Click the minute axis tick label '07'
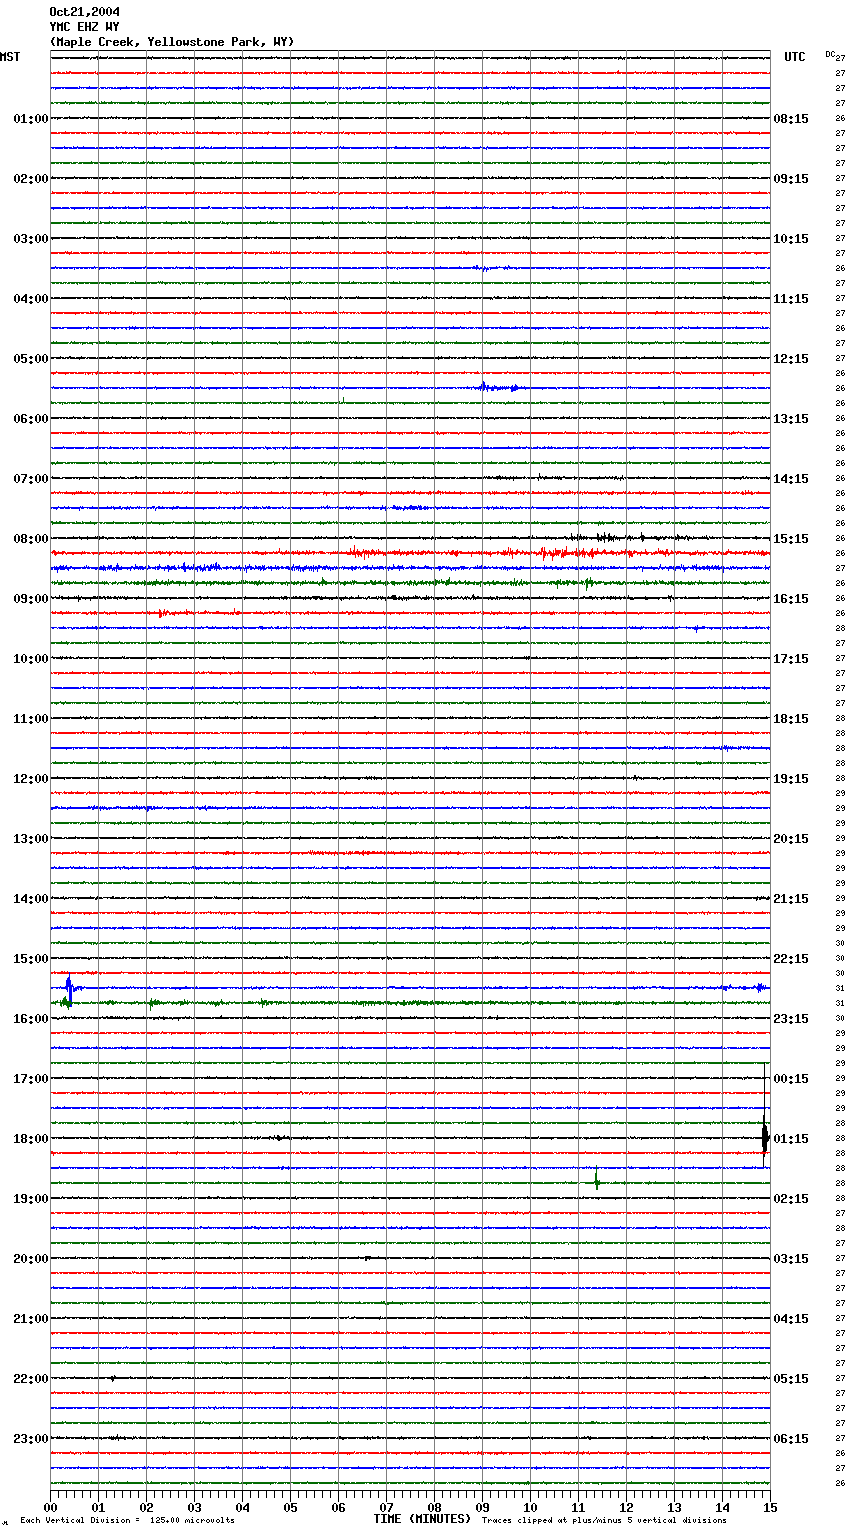The height and width of the screenshot is (1534, 850). [x=386, y=1506]
